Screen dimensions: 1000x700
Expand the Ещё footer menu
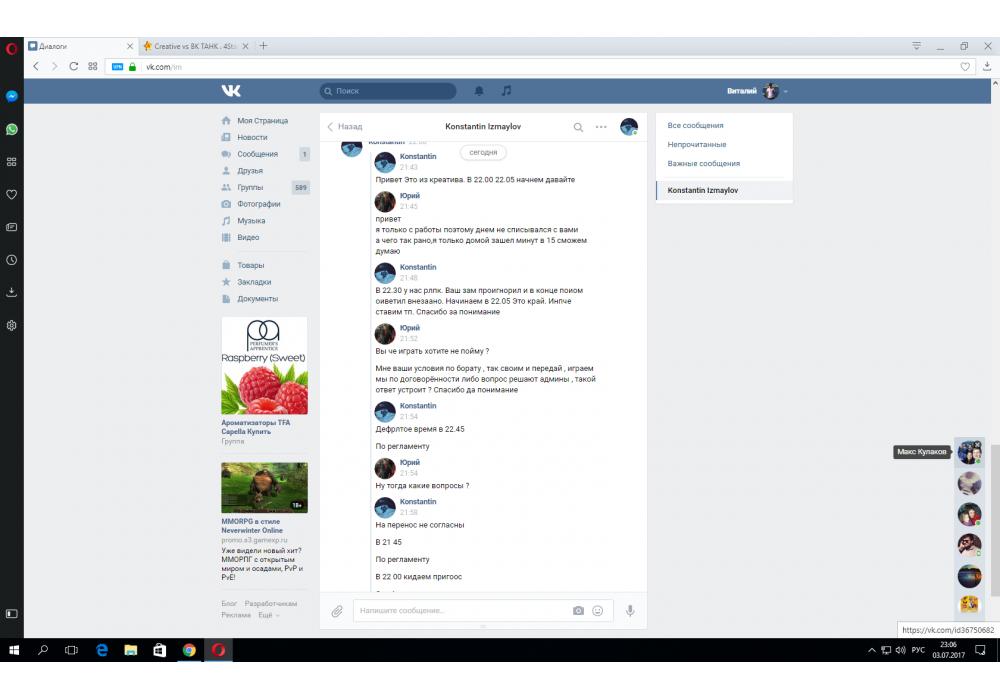268,615
